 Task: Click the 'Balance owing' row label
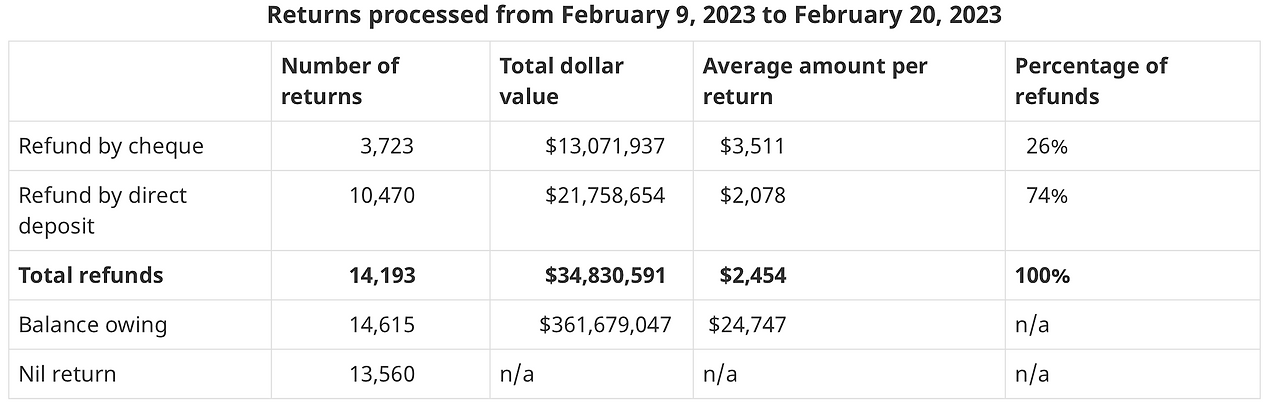tap(93, 325)
